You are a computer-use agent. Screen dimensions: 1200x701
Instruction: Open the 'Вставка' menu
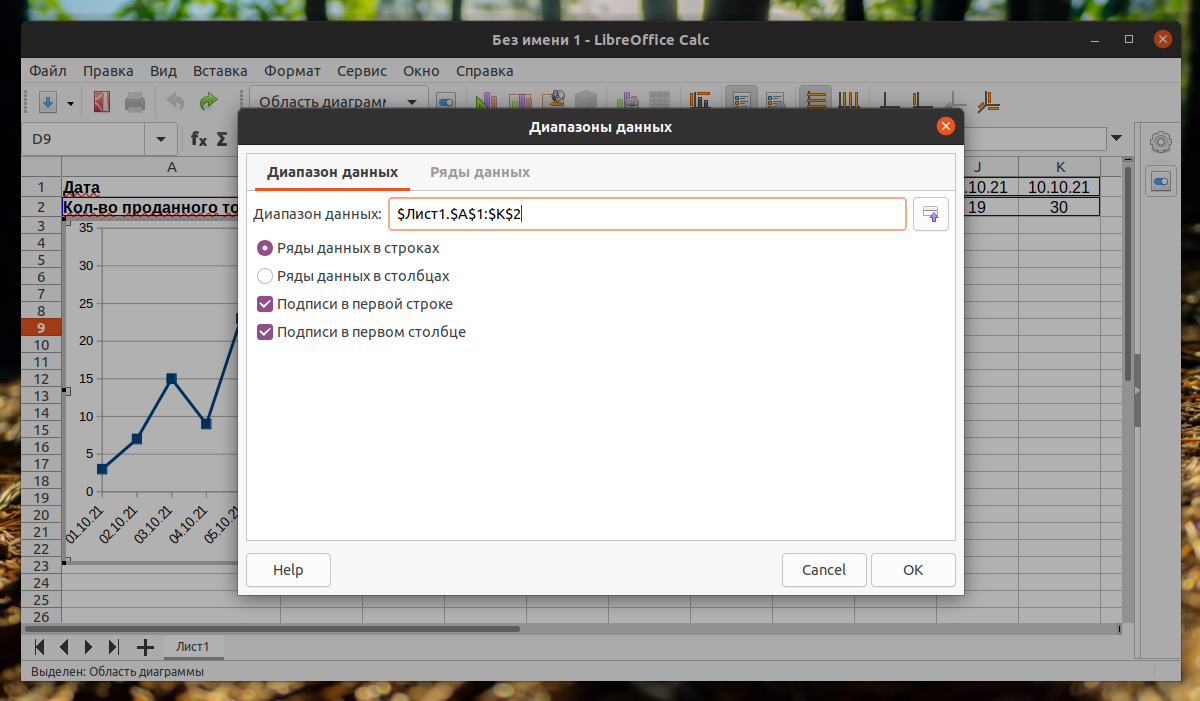(x=220, y=71)
